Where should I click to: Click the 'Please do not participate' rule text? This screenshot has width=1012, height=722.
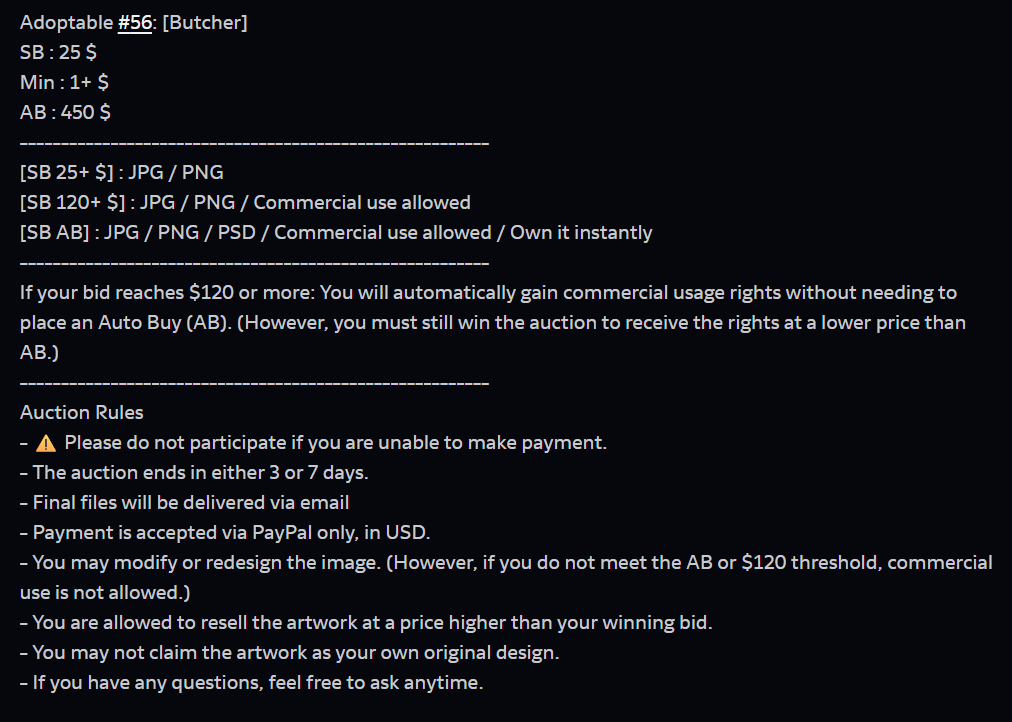(x=336, y=443)
